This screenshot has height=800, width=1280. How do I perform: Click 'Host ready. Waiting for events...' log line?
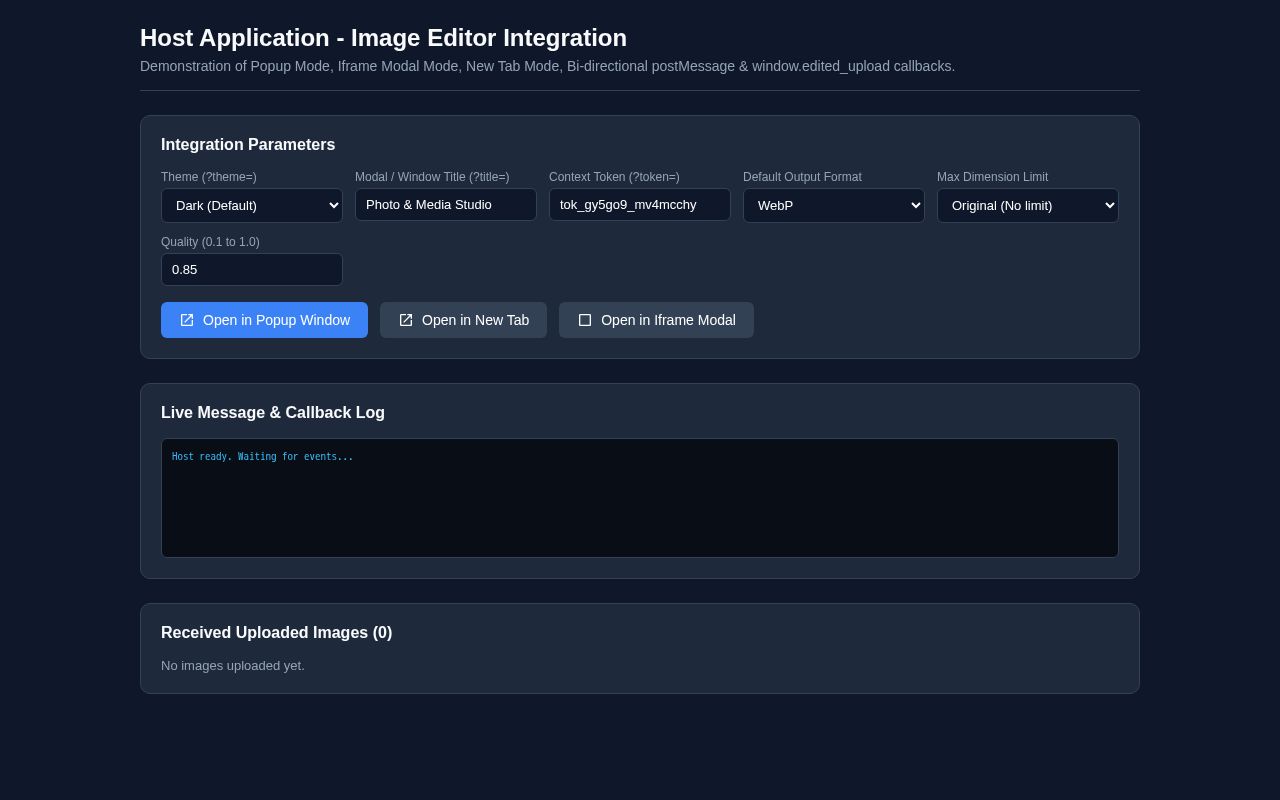263,457
